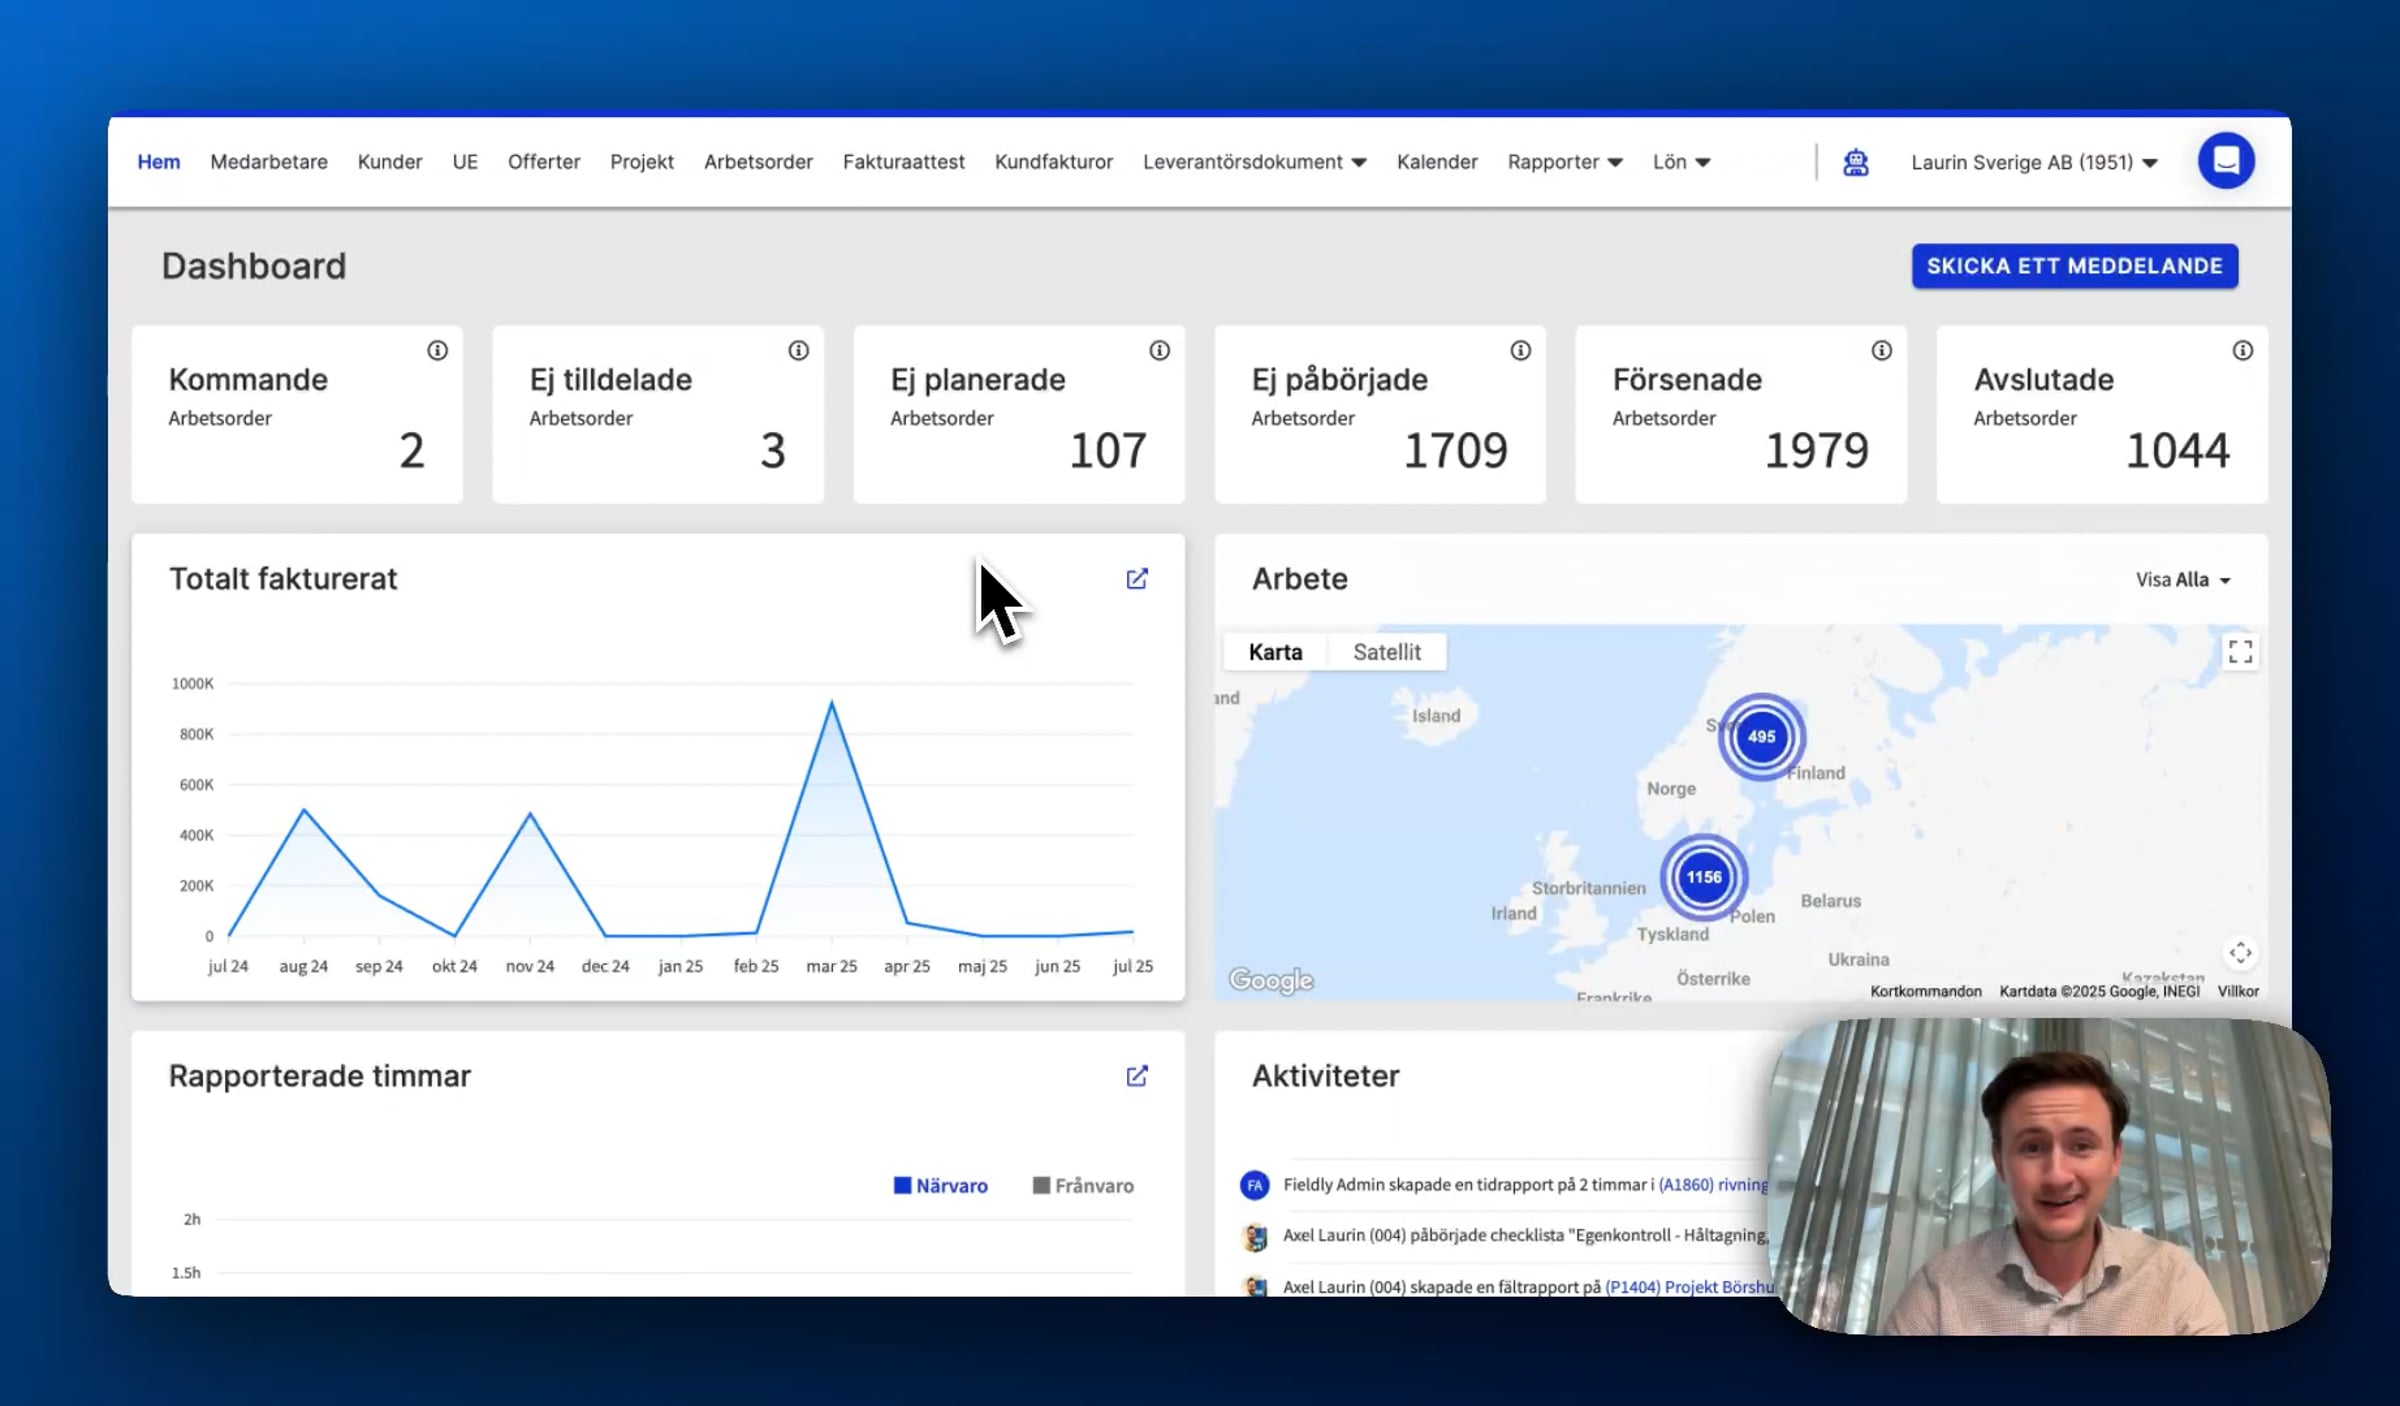Toggle Närvaro legend series in chart
The image size is (2400, 1406).
click(940, 1185)
